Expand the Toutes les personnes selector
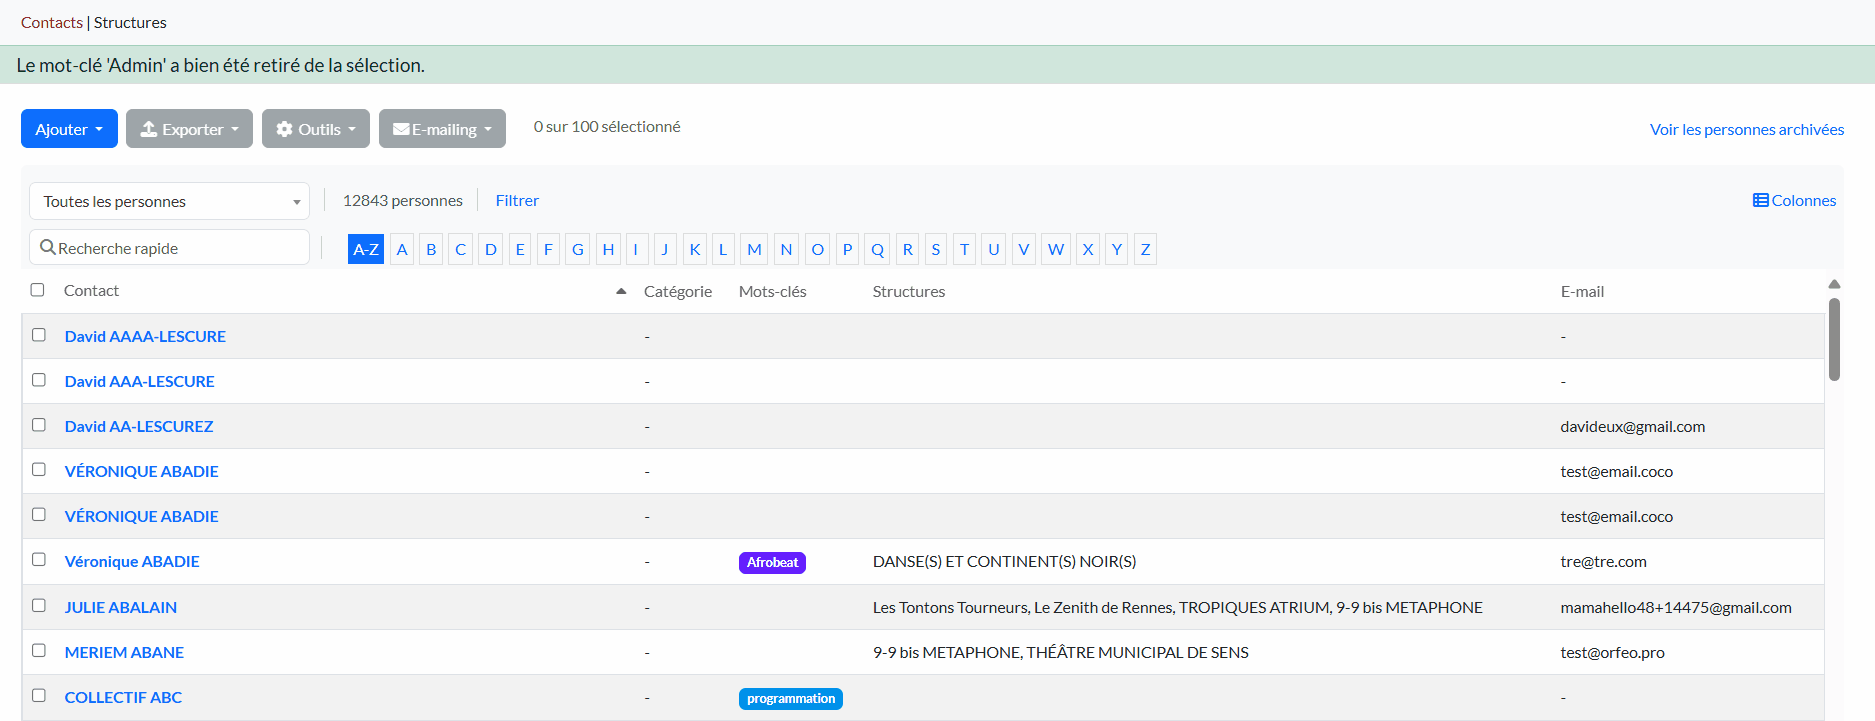 tap(169, 201)
